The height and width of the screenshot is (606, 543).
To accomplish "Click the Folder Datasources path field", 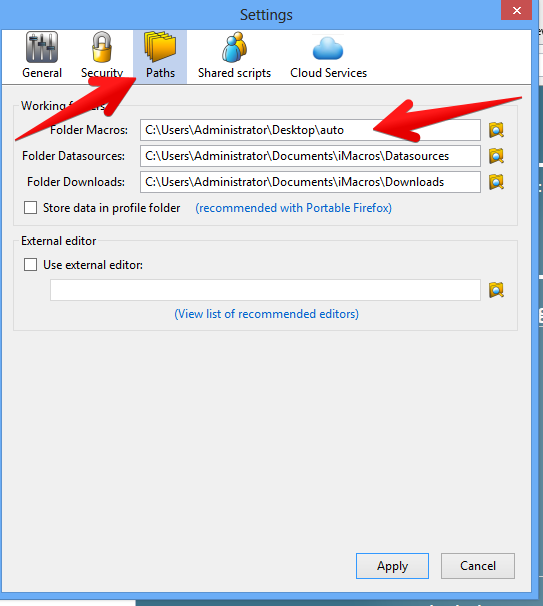I will click(310, 156).
